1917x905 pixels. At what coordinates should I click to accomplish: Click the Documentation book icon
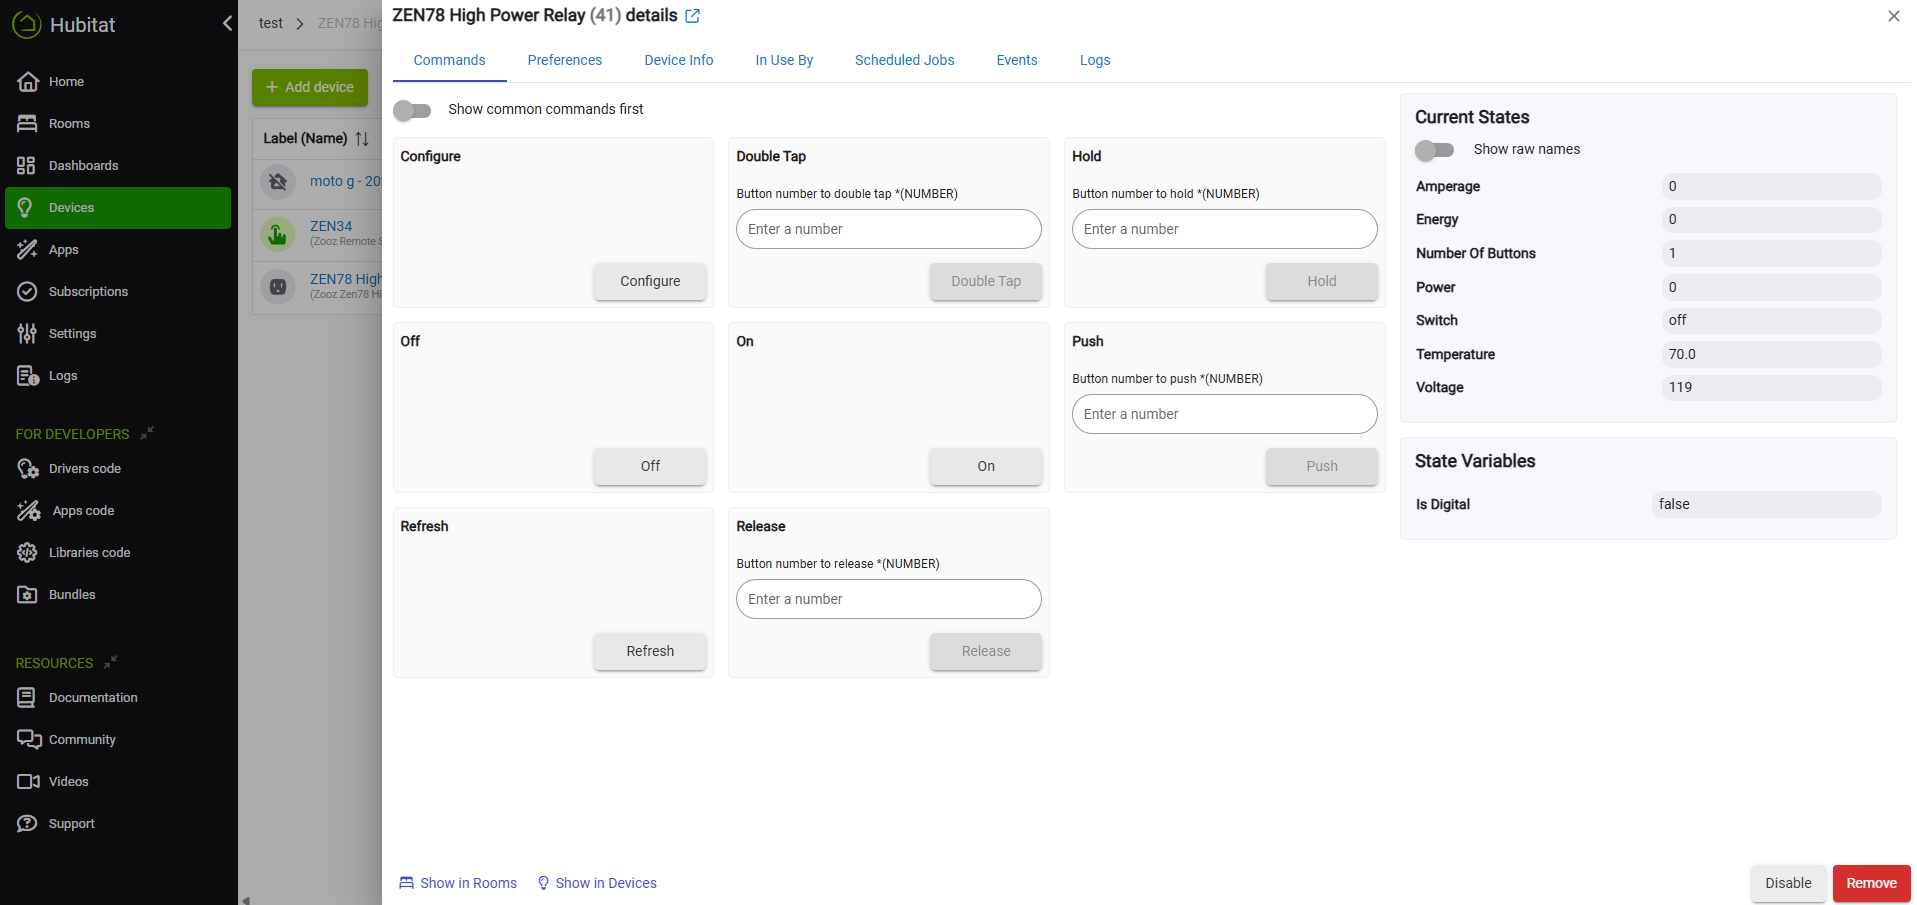pos(26,698)
